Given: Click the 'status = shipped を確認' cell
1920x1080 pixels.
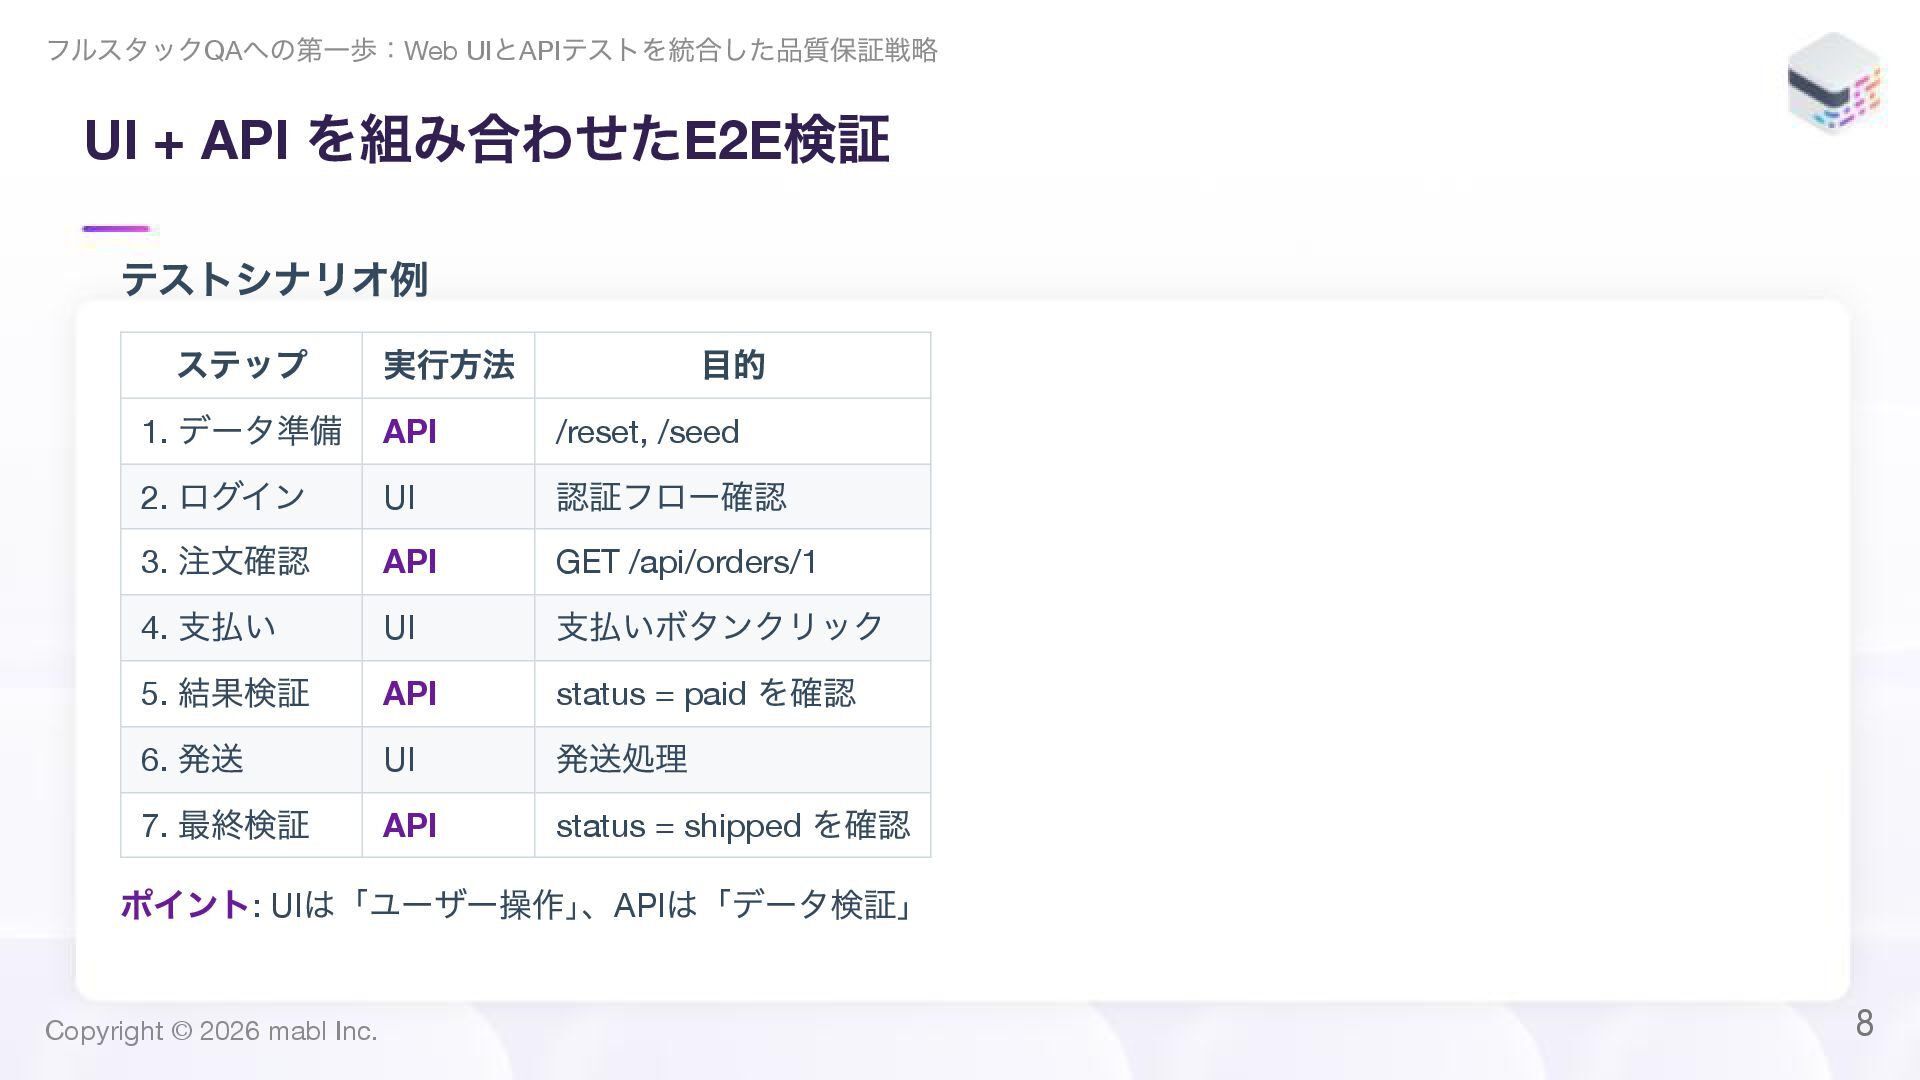Looking at the screenshot, I should pos(732,825).
